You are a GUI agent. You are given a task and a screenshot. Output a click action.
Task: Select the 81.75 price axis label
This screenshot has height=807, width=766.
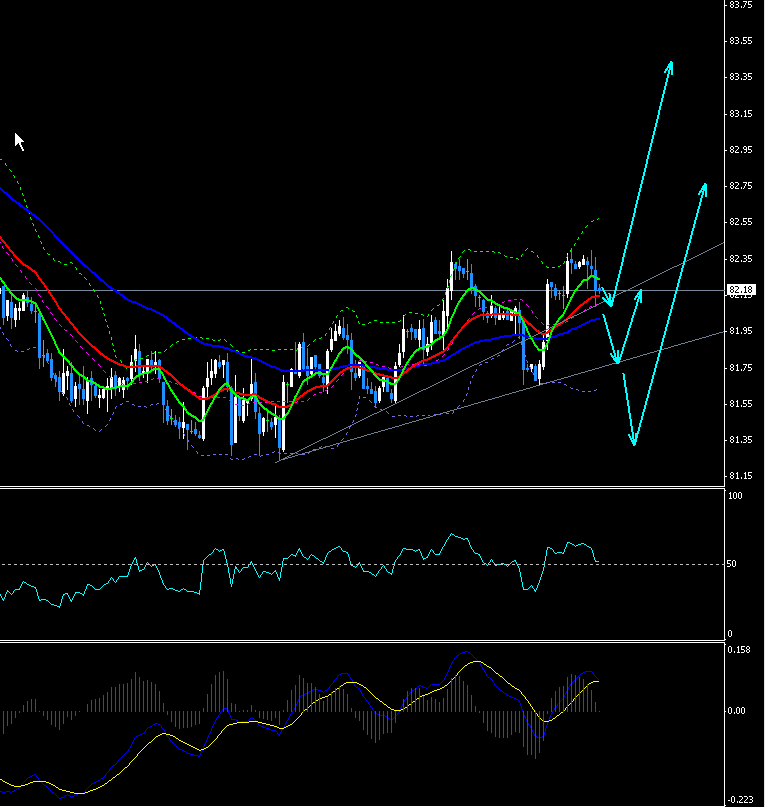740,368
